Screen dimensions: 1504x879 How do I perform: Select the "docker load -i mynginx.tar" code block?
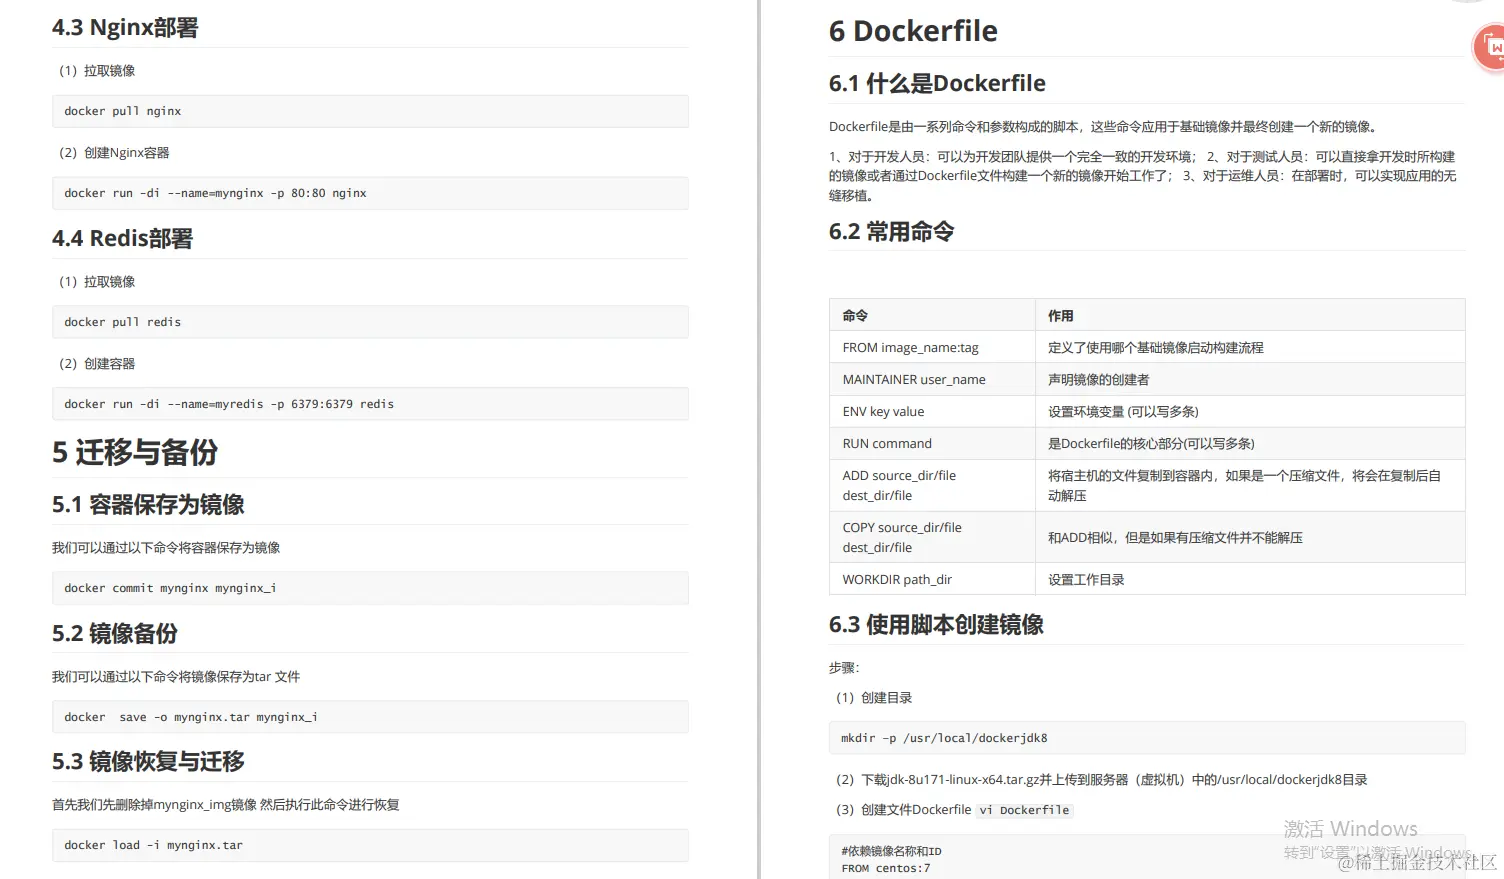[370, 845]
